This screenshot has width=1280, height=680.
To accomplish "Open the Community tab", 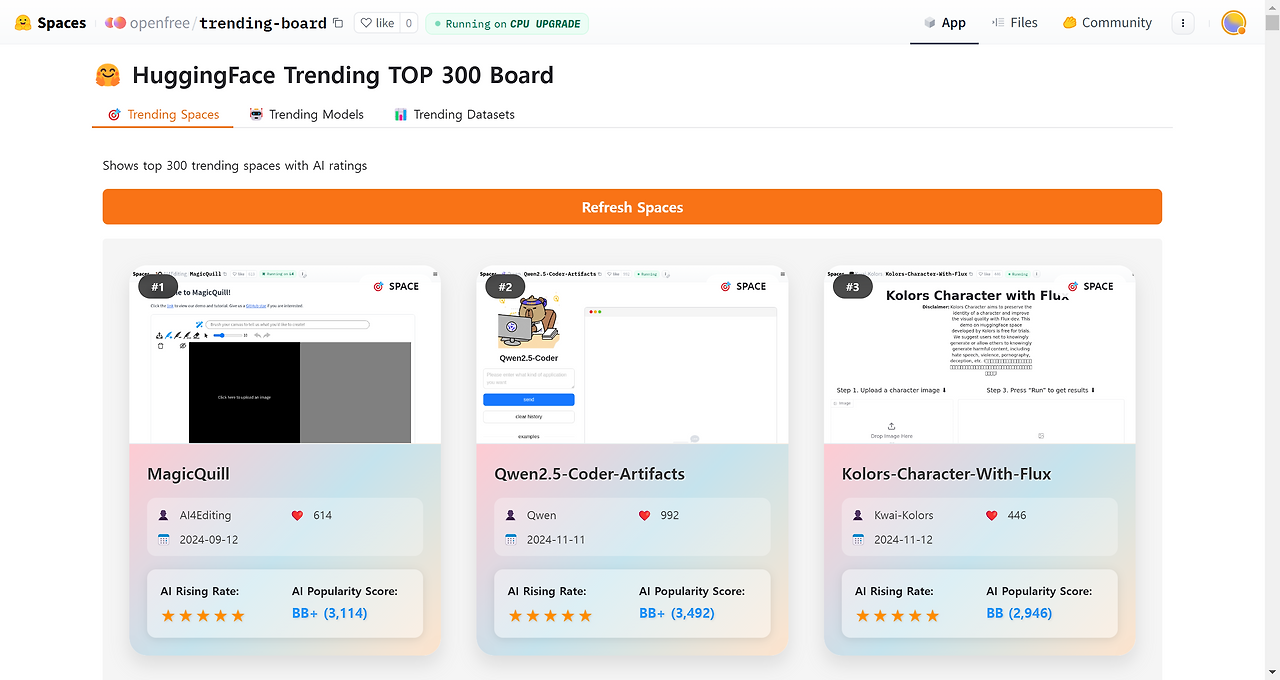I will [x=1107, y=23].
